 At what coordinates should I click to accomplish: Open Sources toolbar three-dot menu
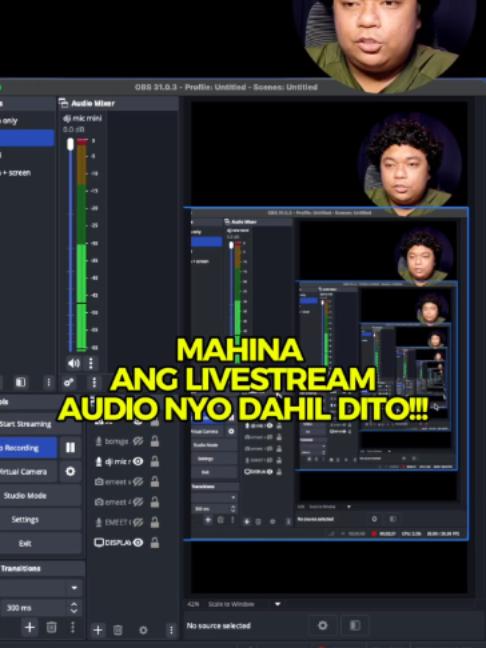click(171, 630)
